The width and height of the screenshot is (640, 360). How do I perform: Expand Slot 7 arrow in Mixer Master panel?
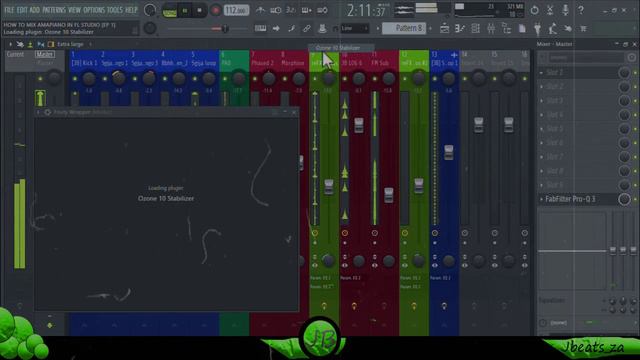542,157
